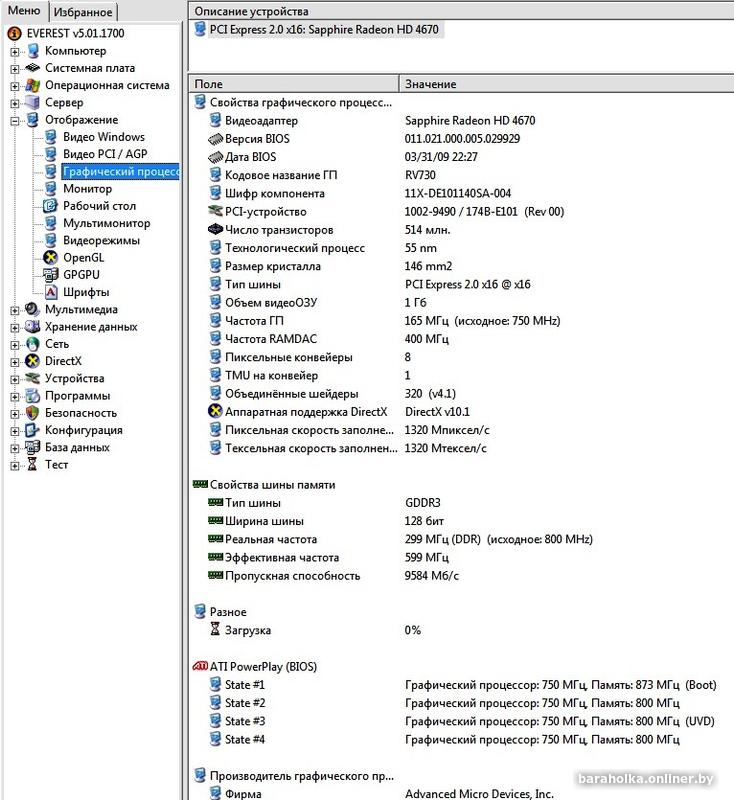734x800 pixels.
Task: Click the value RV730
Action: pos(420,175)
